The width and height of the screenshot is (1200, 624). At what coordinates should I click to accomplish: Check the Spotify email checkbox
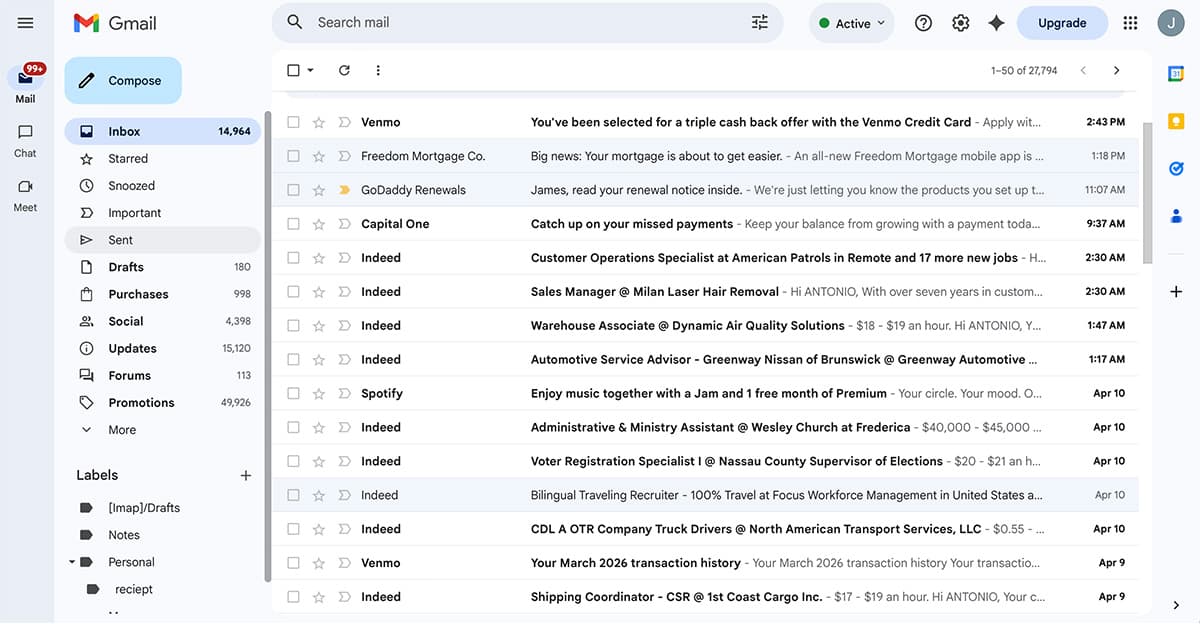point(293,393)
